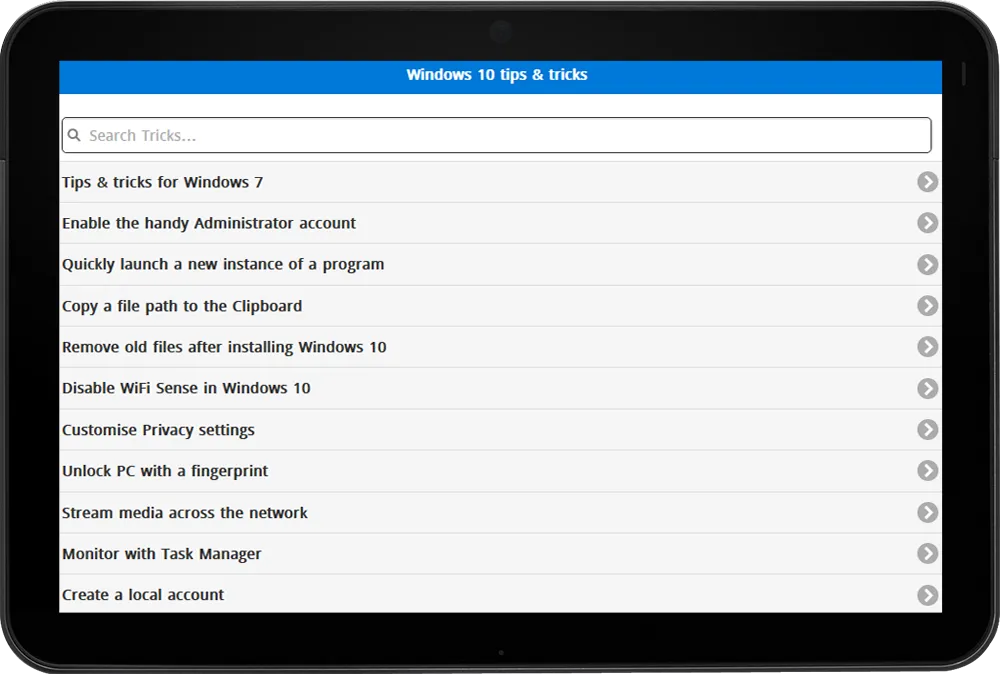Select Unlock PC with a fingerprint

pyautogui.click(x=500, y=471)
